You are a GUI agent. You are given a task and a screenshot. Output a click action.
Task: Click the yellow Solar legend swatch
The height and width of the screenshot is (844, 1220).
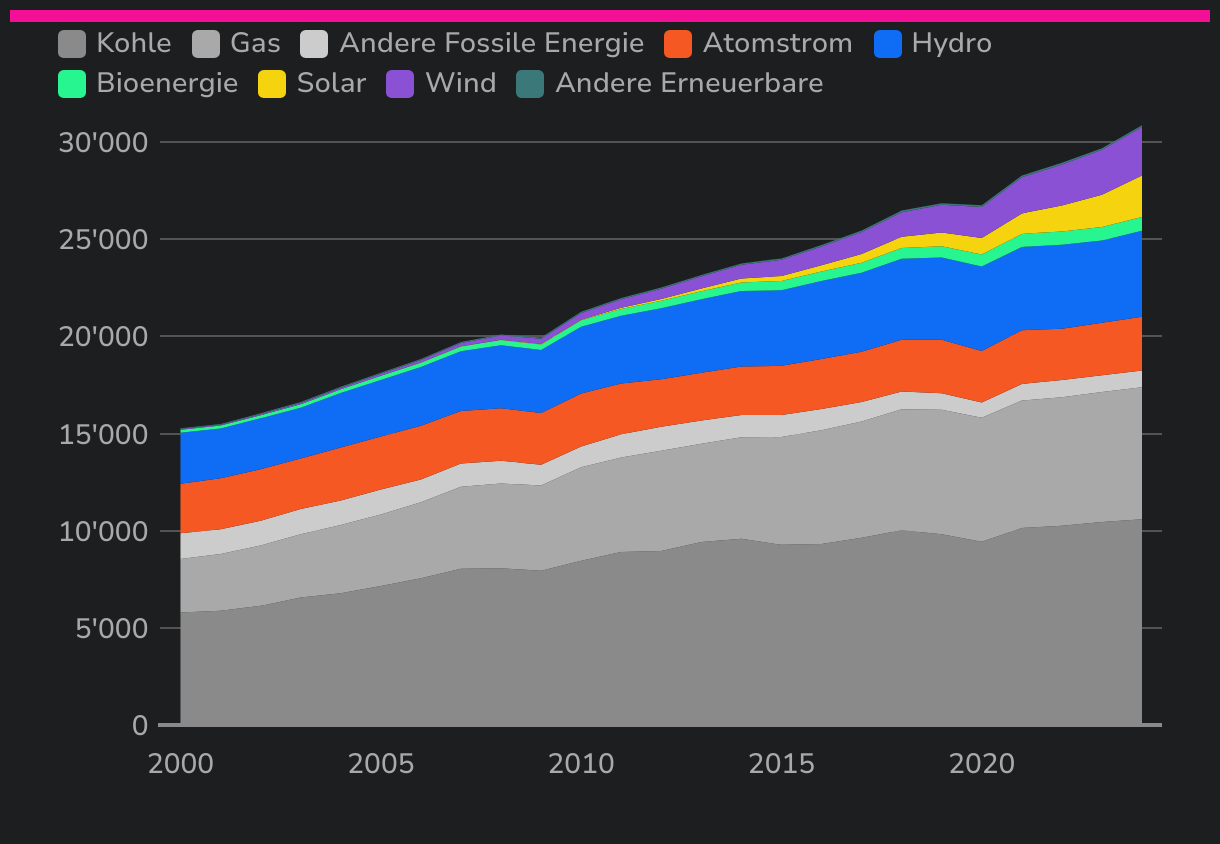[x=272, y=84]
